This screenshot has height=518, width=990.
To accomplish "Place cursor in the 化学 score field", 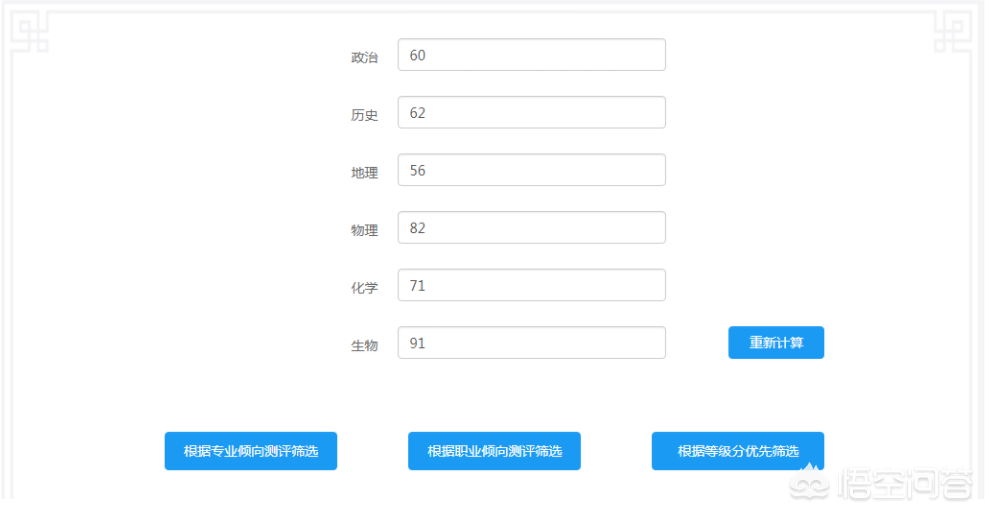I will click(531, 285).
